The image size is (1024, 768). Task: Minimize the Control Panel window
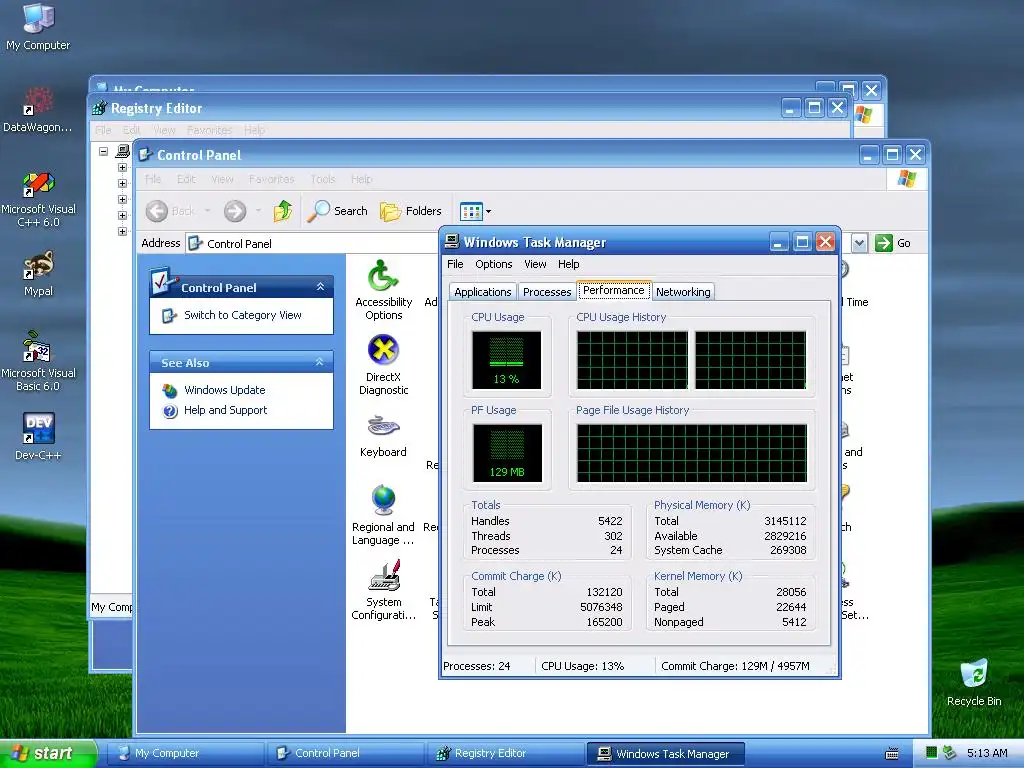(x=868, y=155)
